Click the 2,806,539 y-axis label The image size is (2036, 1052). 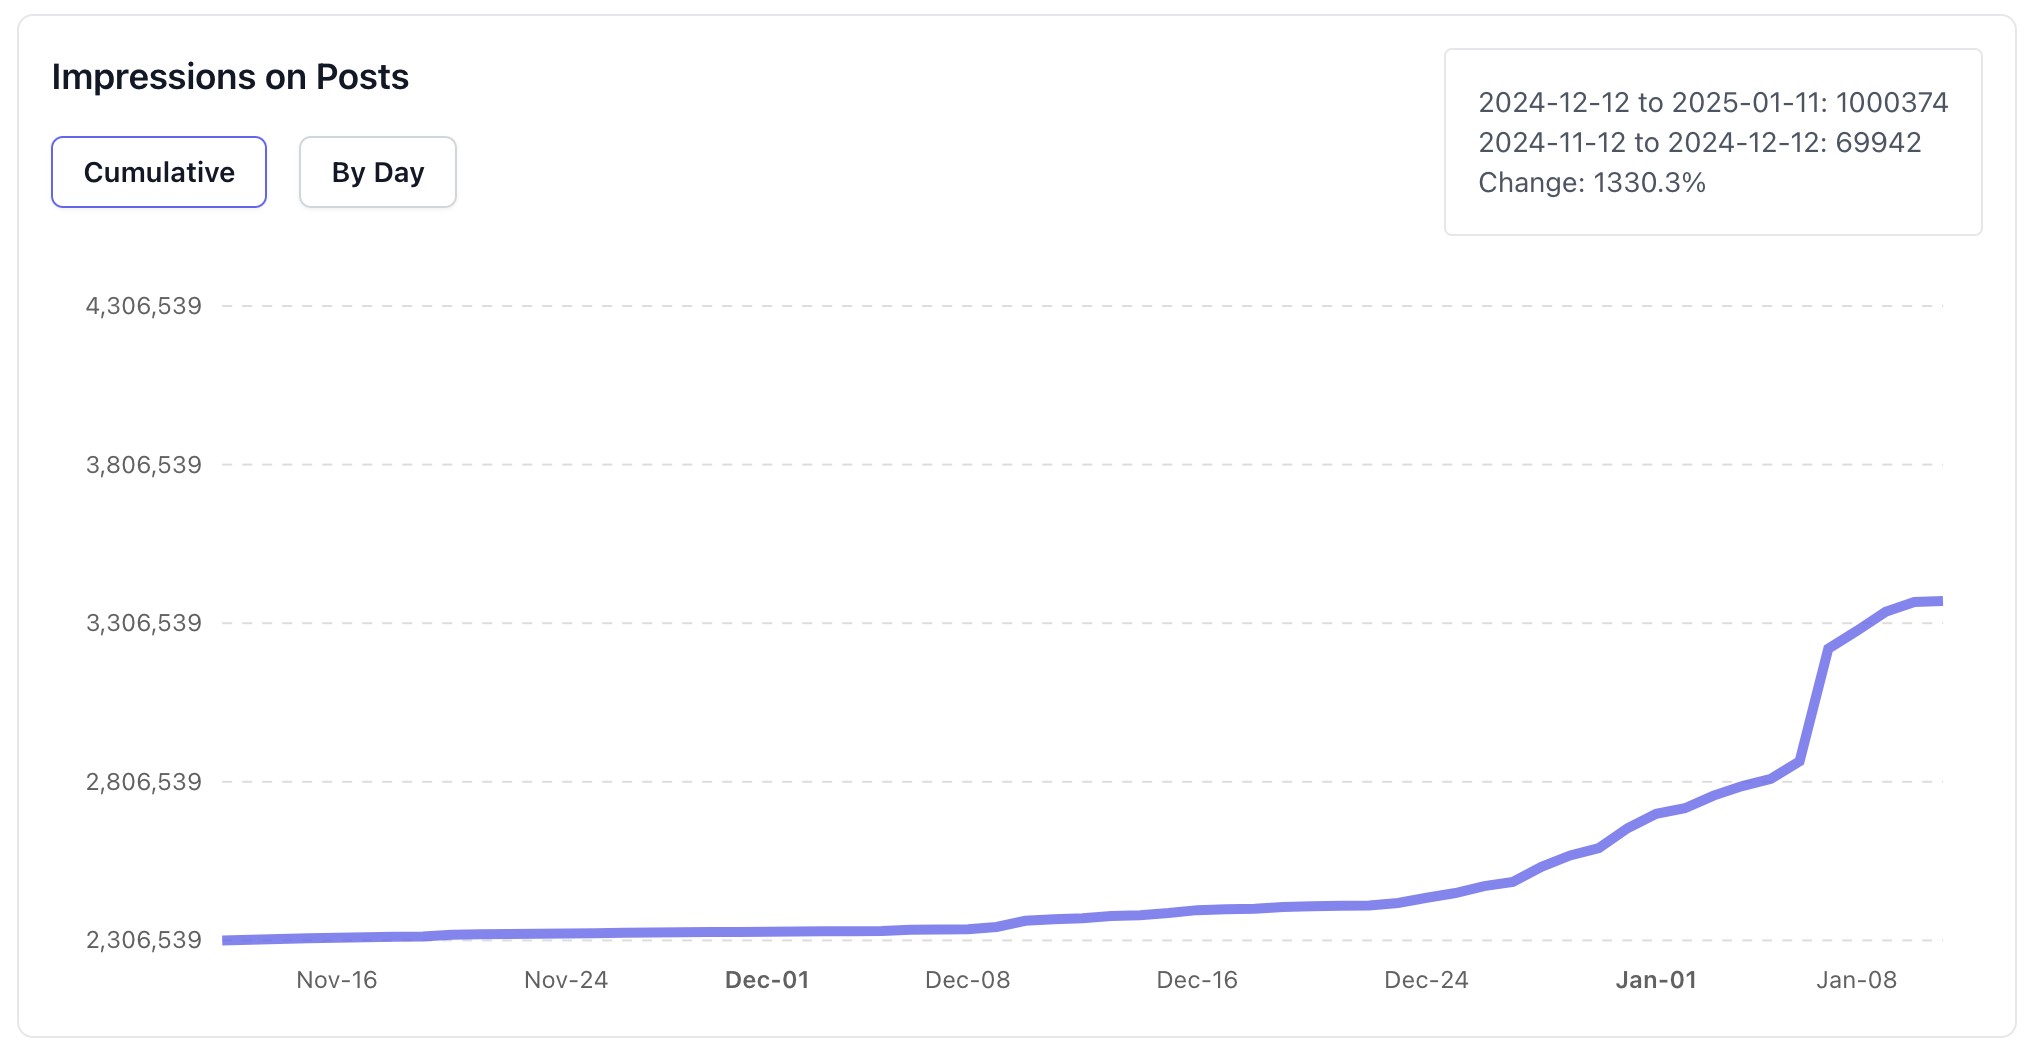point(144,782)
